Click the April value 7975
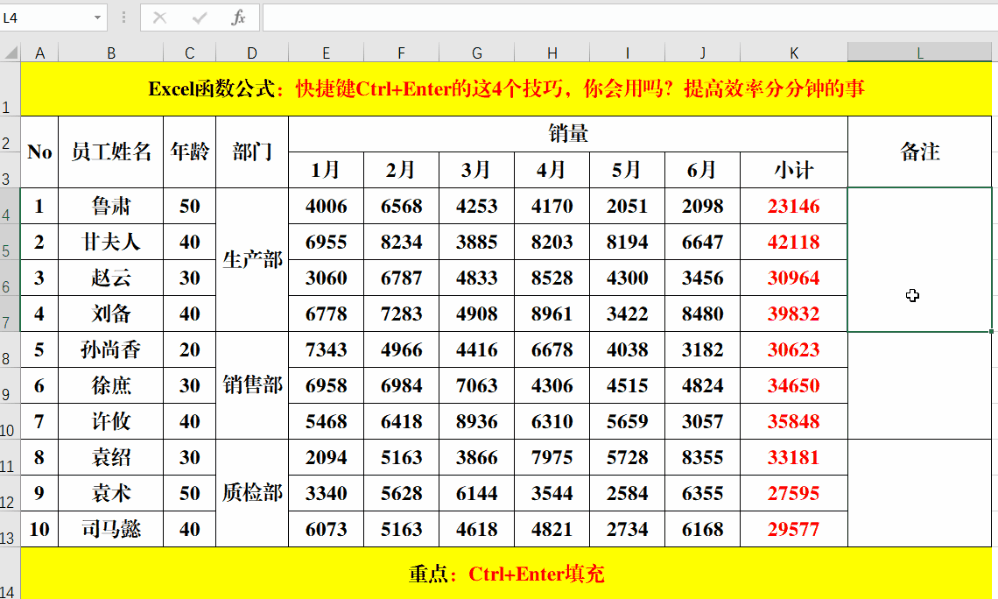The image size is (998, 599). pyautogui.click(x=552, y=457)
